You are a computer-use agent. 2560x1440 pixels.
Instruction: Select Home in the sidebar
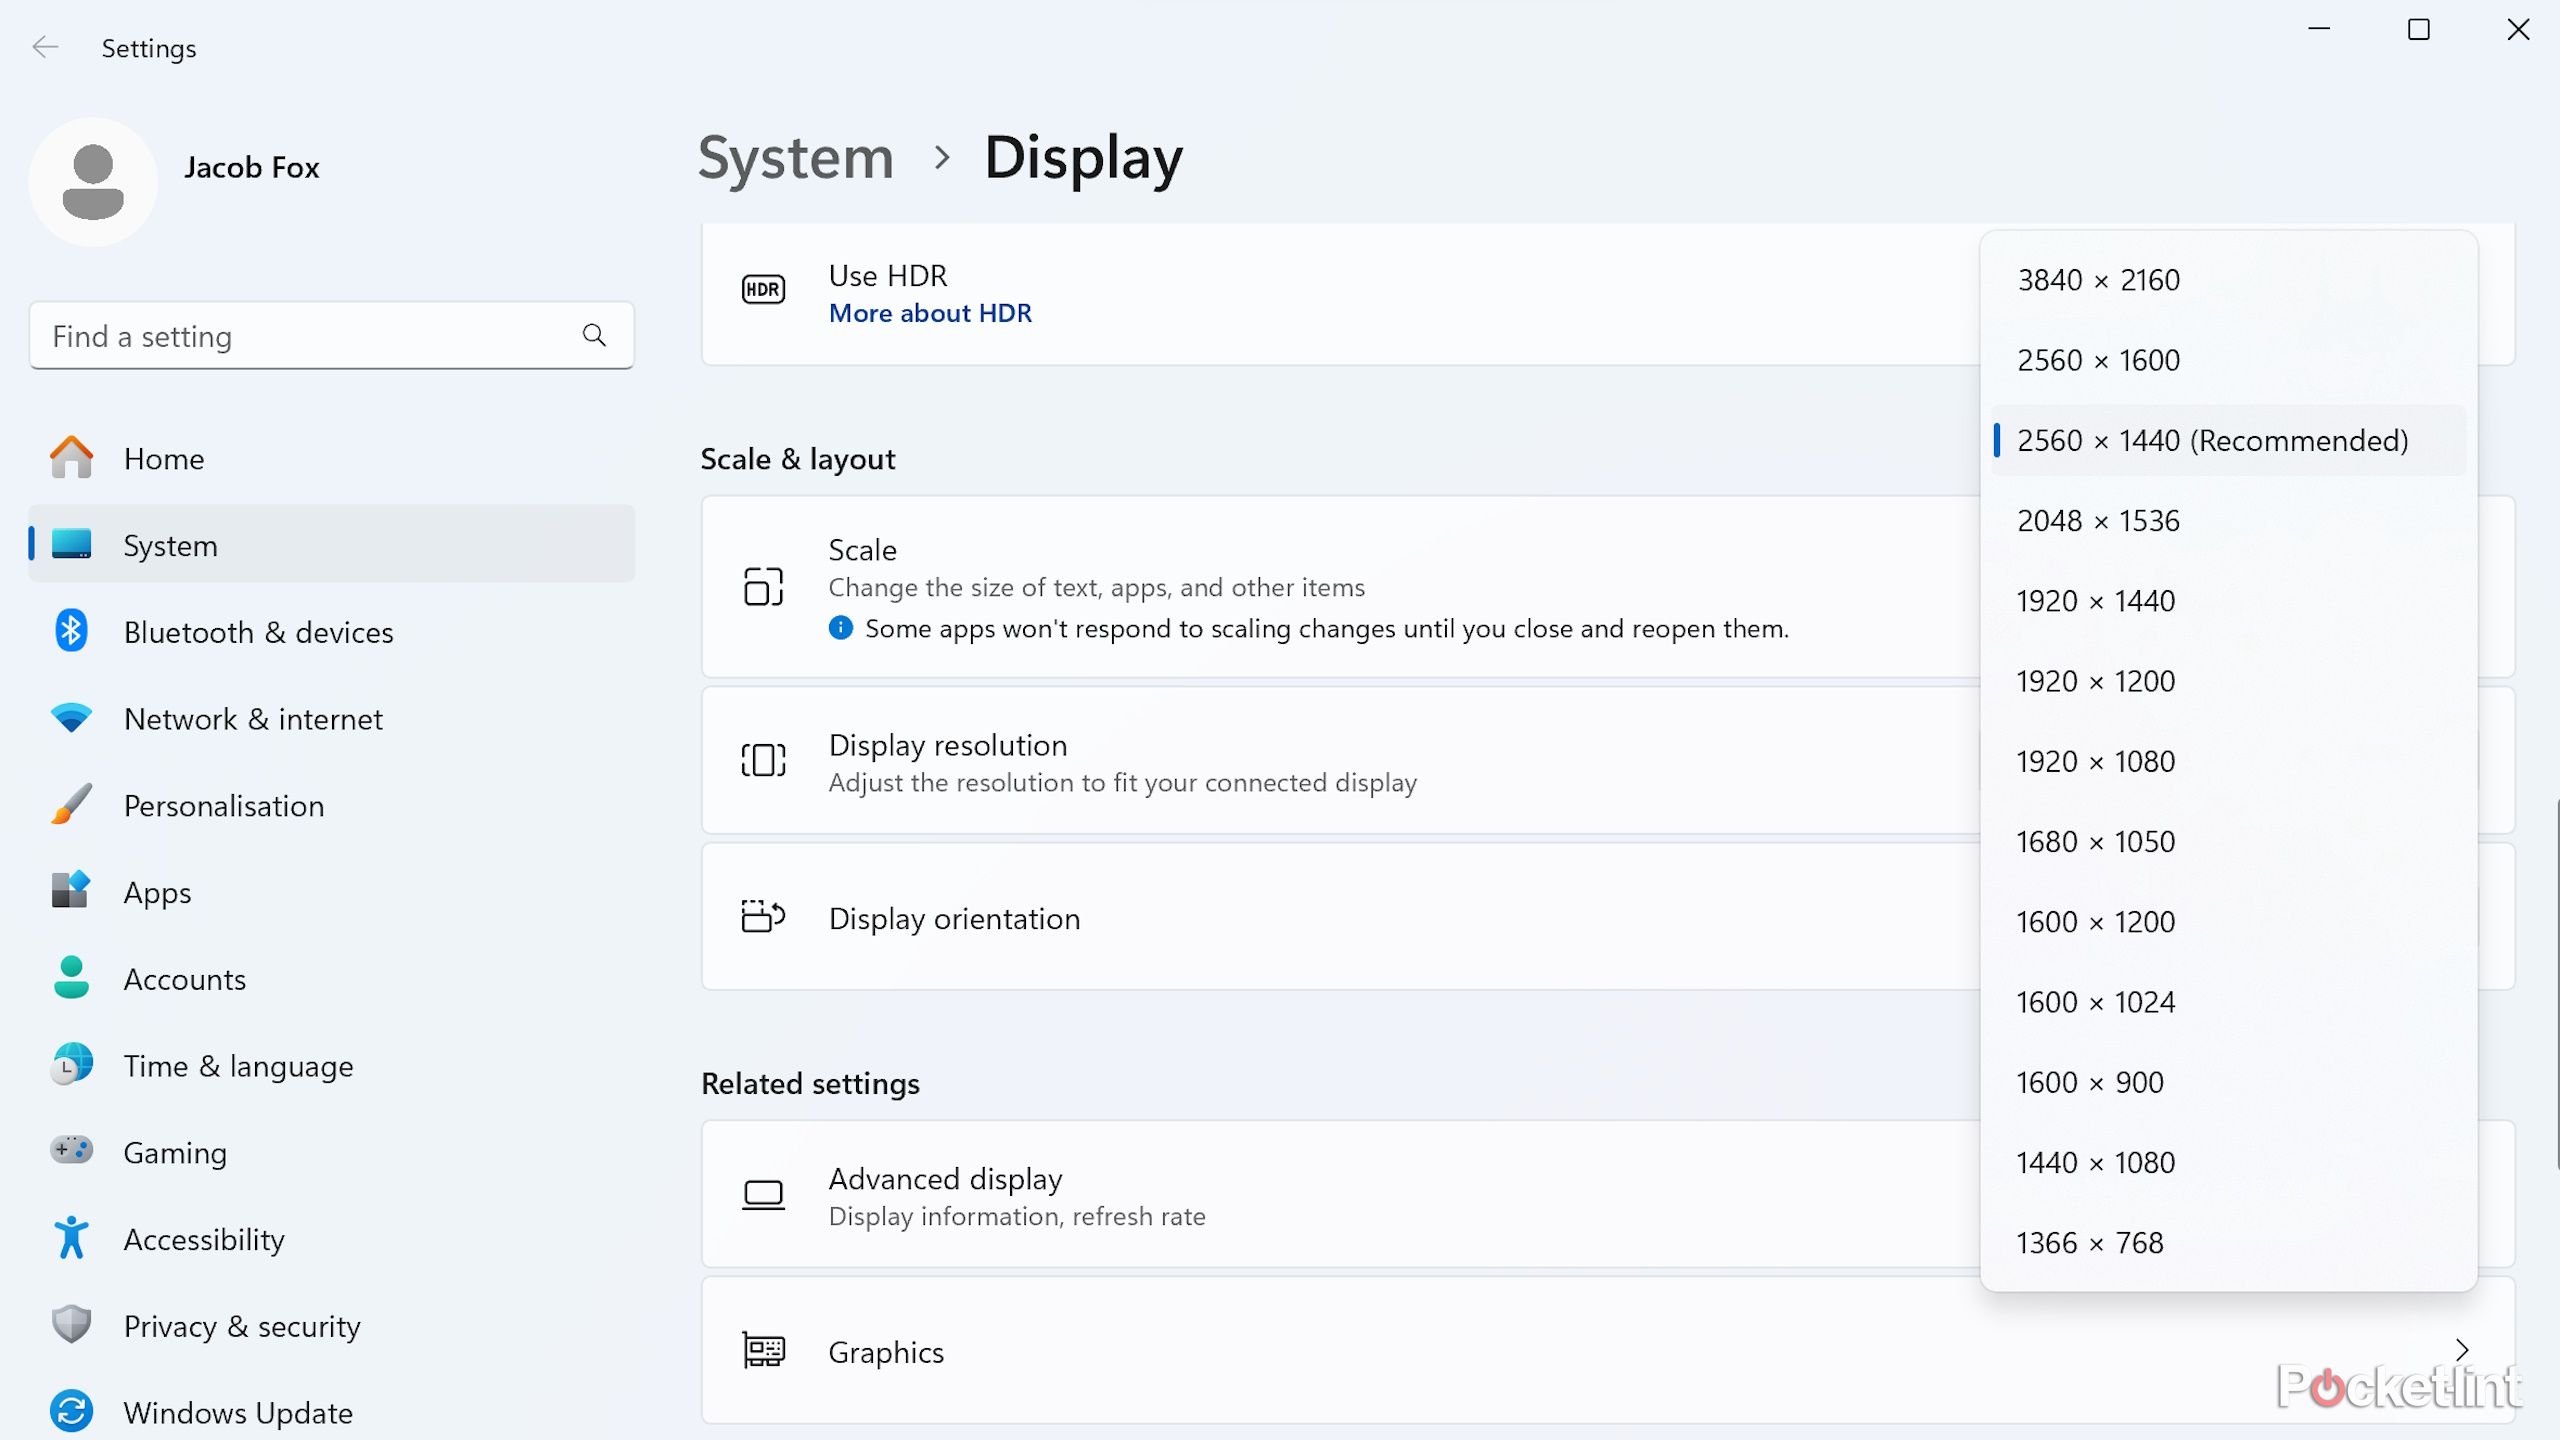pos(164,459)
